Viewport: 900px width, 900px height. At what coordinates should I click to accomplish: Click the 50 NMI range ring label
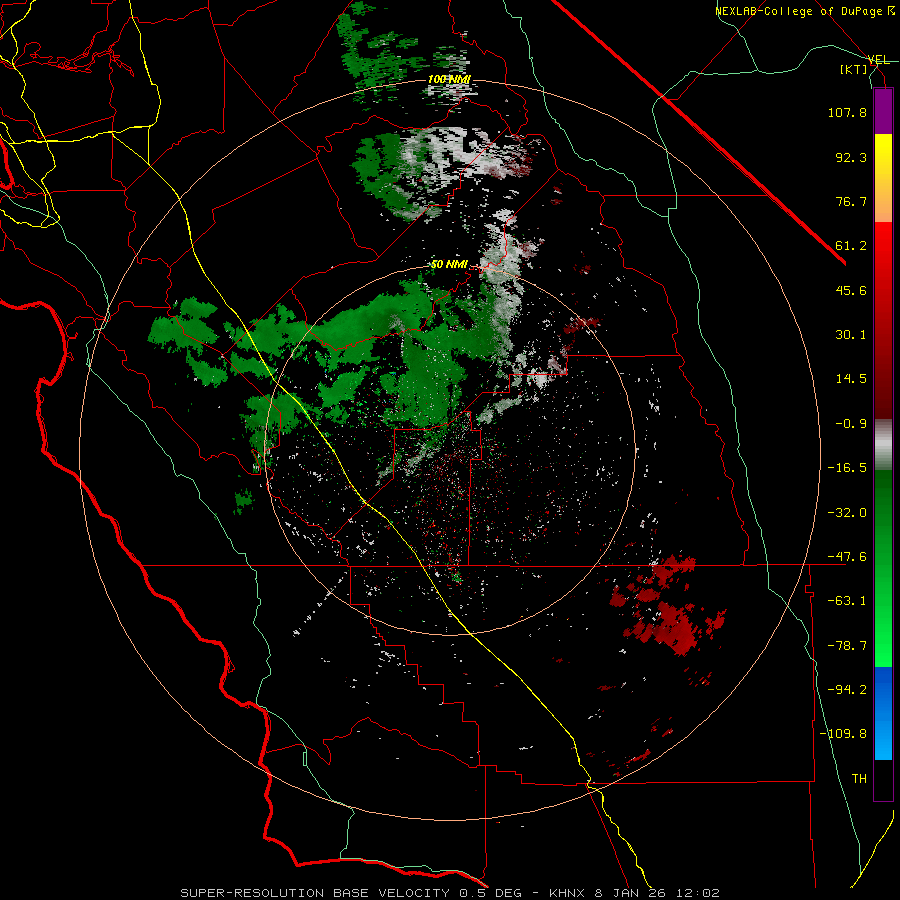[x=449, y=265]
